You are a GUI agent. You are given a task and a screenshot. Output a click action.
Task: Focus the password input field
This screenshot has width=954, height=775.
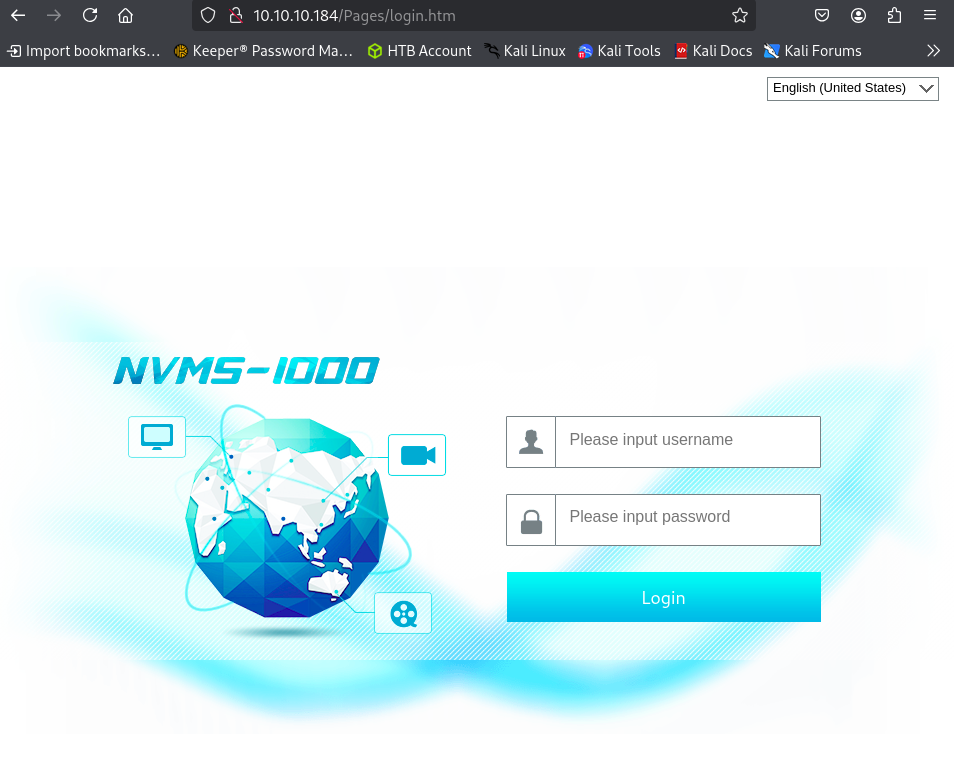tap(687, 520)
